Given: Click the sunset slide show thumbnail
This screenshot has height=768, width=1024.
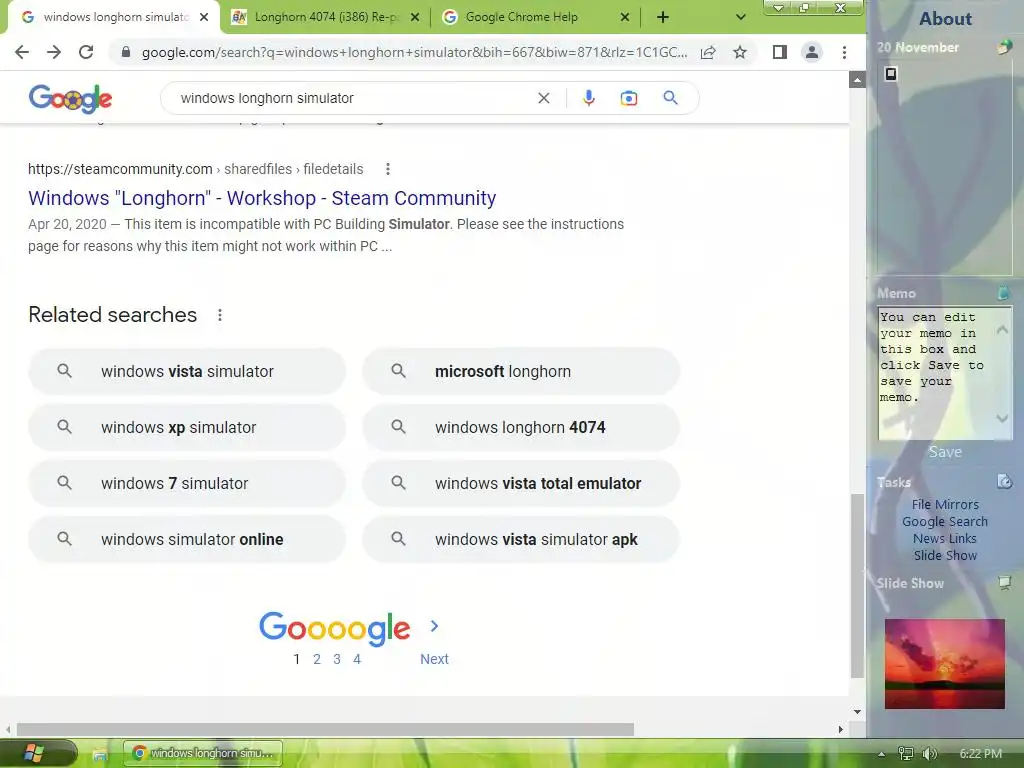Looking at the screenshot, I should (x=944, y=664).
